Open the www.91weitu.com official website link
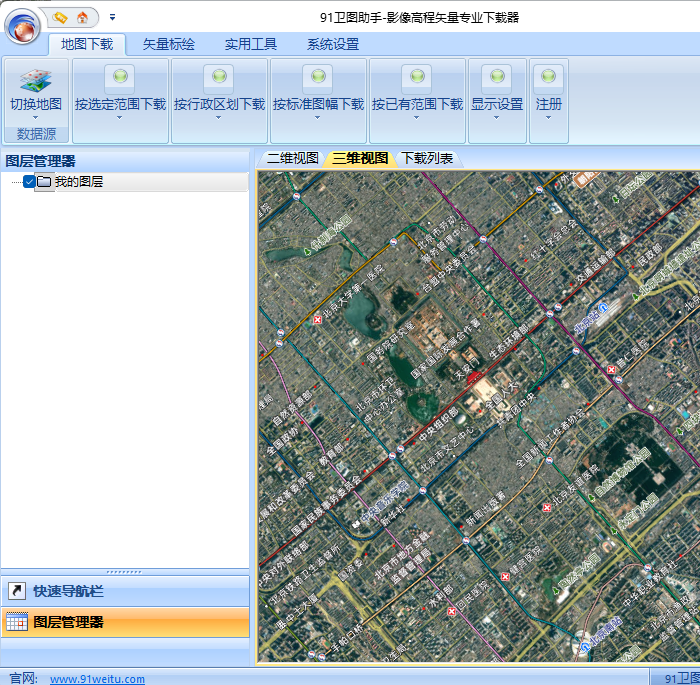Image resolution: width=700 pixels, height=685 pixels. [x=97, y=679]
